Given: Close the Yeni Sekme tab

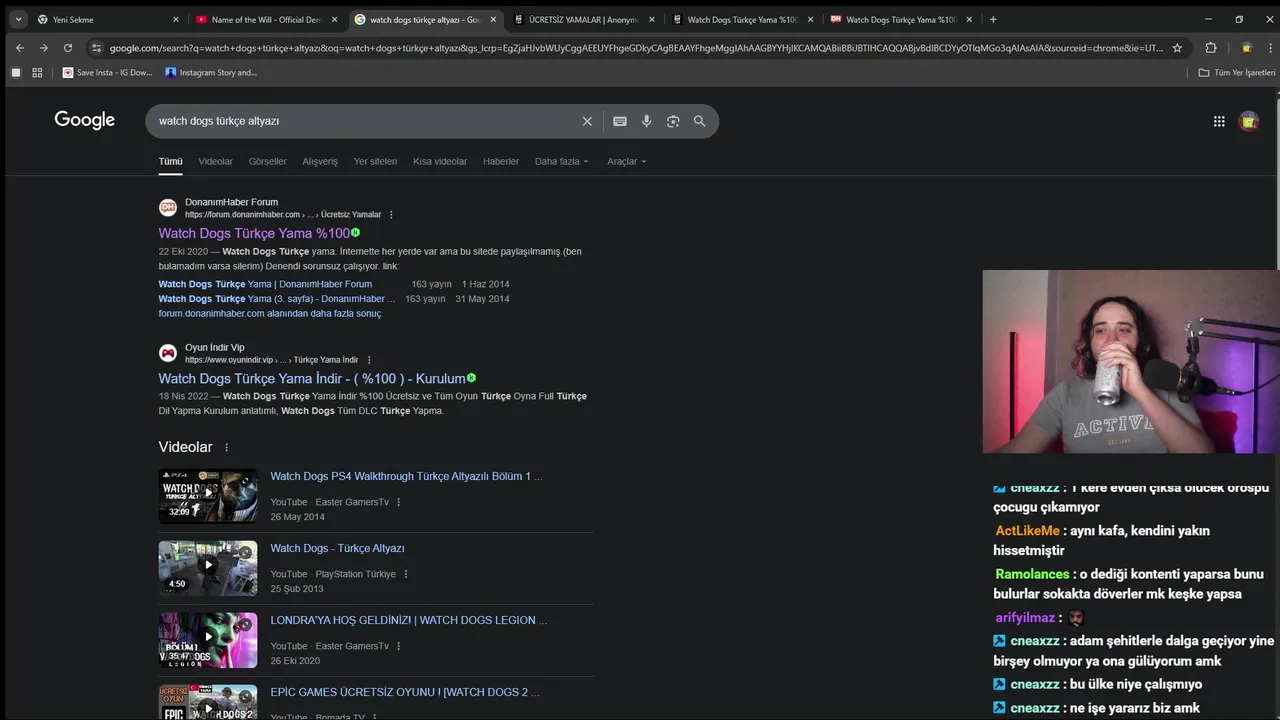Looking at the screenshot, I should (x=176, y=19).
